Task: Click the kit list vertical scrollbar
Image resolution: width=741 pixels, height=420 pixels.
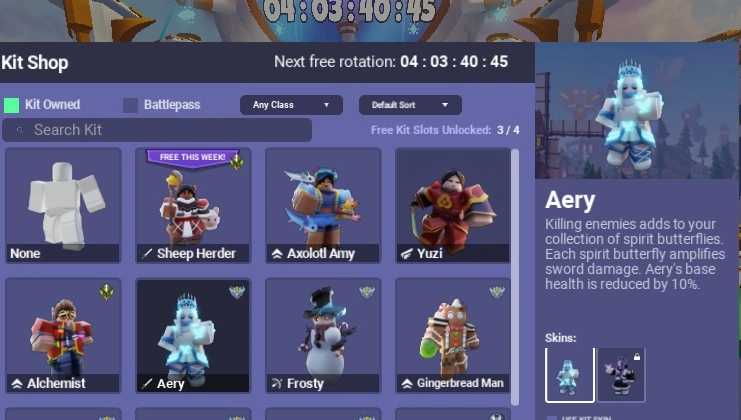Action: (x=515, y=276)
